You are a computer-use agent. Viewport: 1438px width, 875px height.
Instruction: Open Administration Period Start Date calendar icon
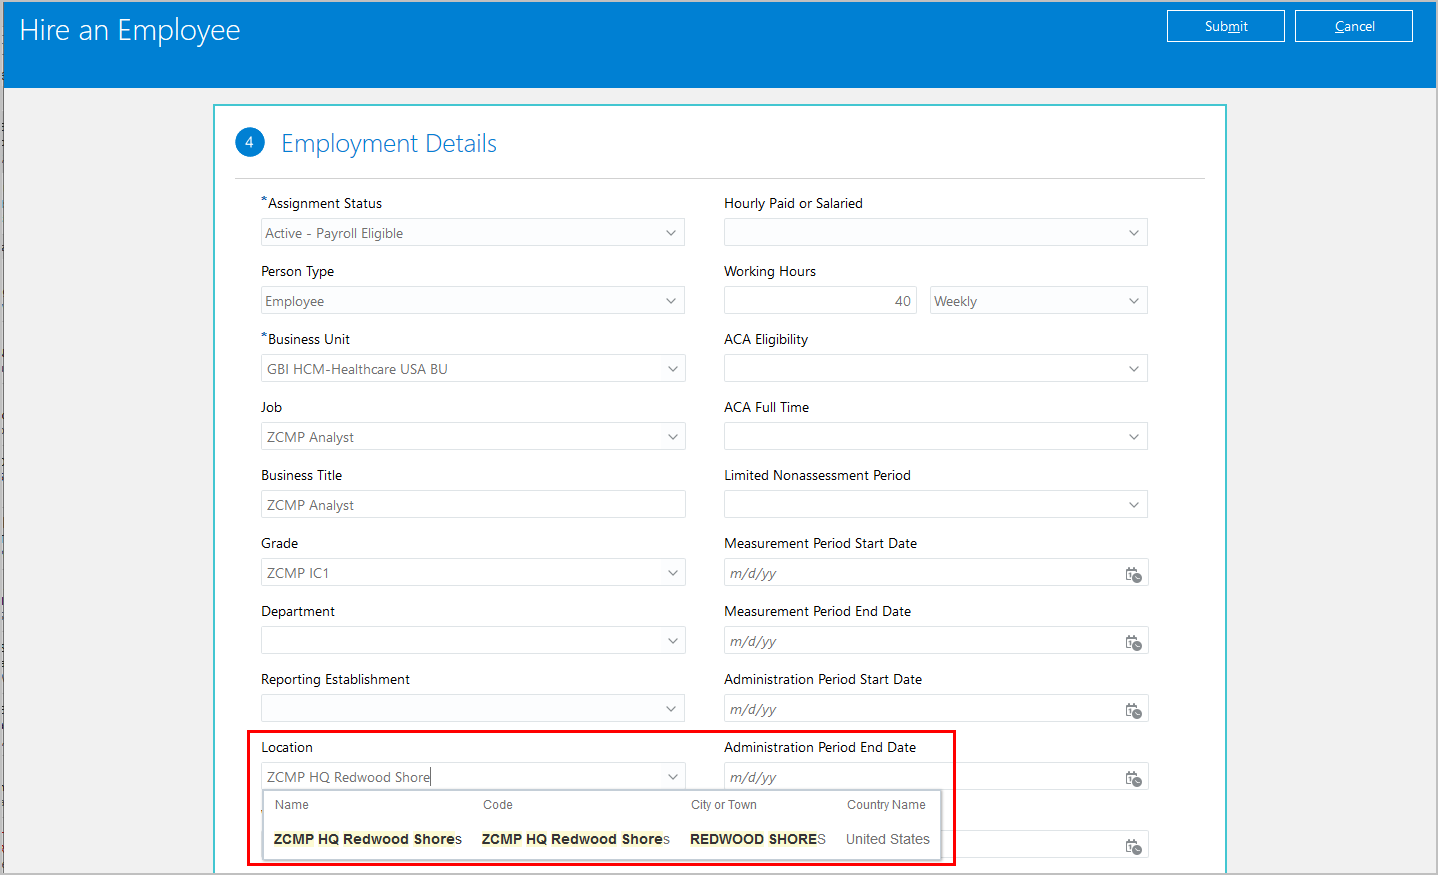(1133, 710)
